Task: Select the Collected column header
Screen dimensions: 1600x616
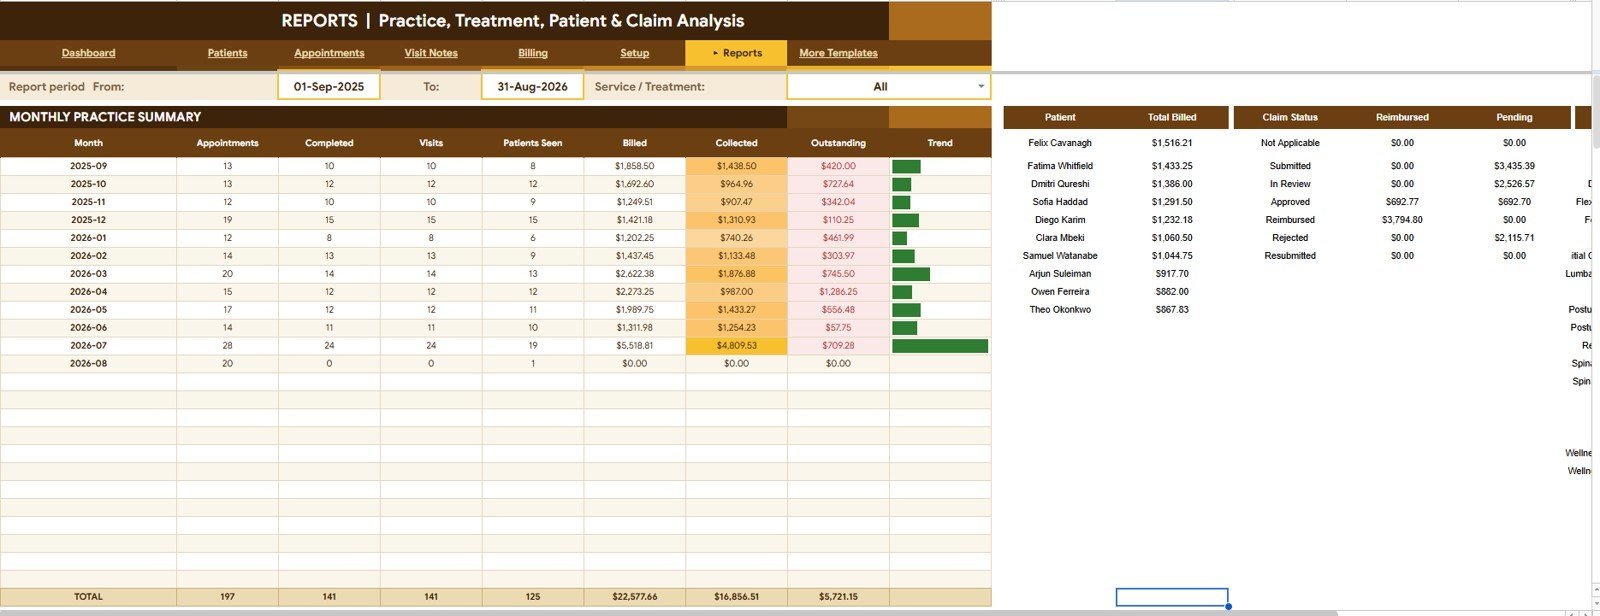Action: point(736,143)
